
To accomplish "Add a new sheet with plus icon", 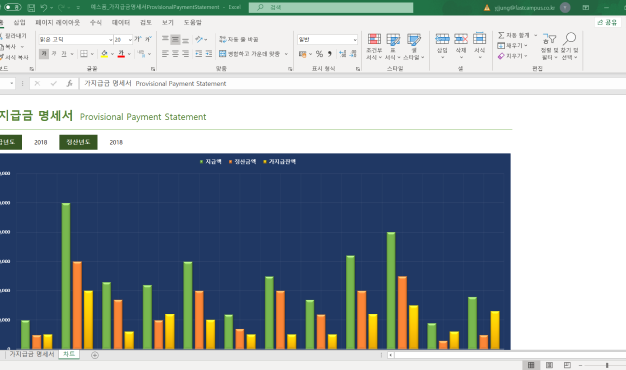I will click(95, 355).
